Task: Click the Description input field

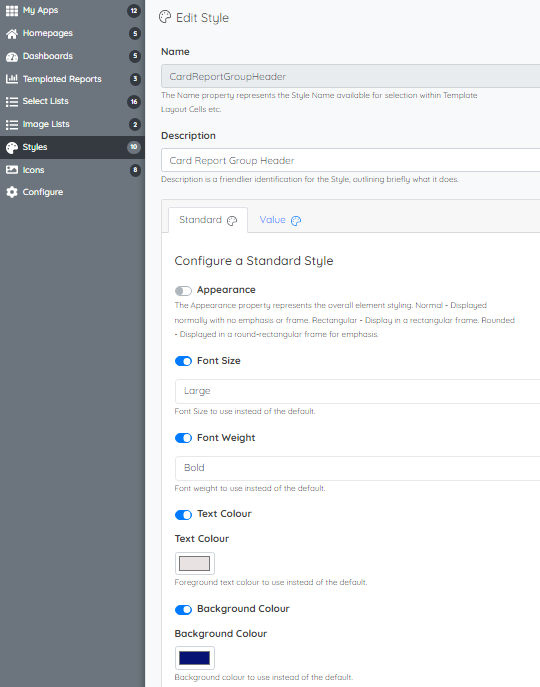Action: point(351,160)
